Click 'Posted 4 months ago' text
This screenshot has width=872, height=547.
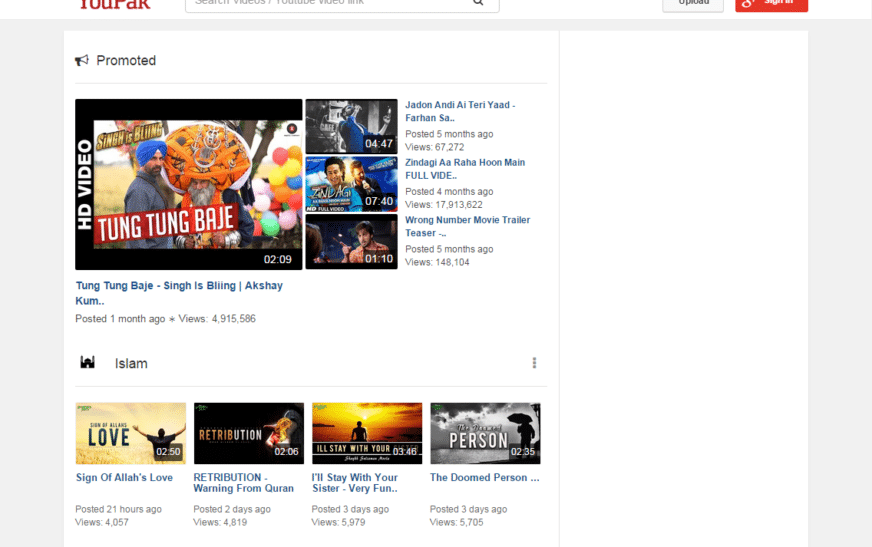(x=449, y=192)
